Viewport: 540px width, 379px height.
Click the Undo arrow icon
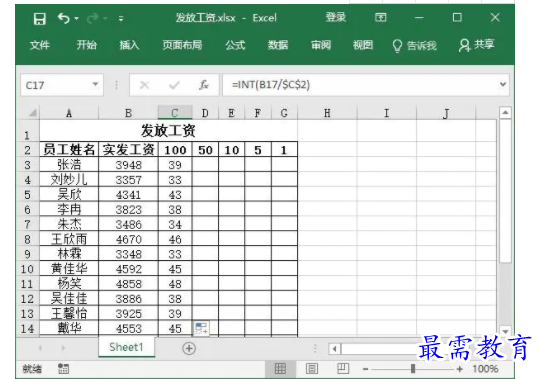pos(64,18)
